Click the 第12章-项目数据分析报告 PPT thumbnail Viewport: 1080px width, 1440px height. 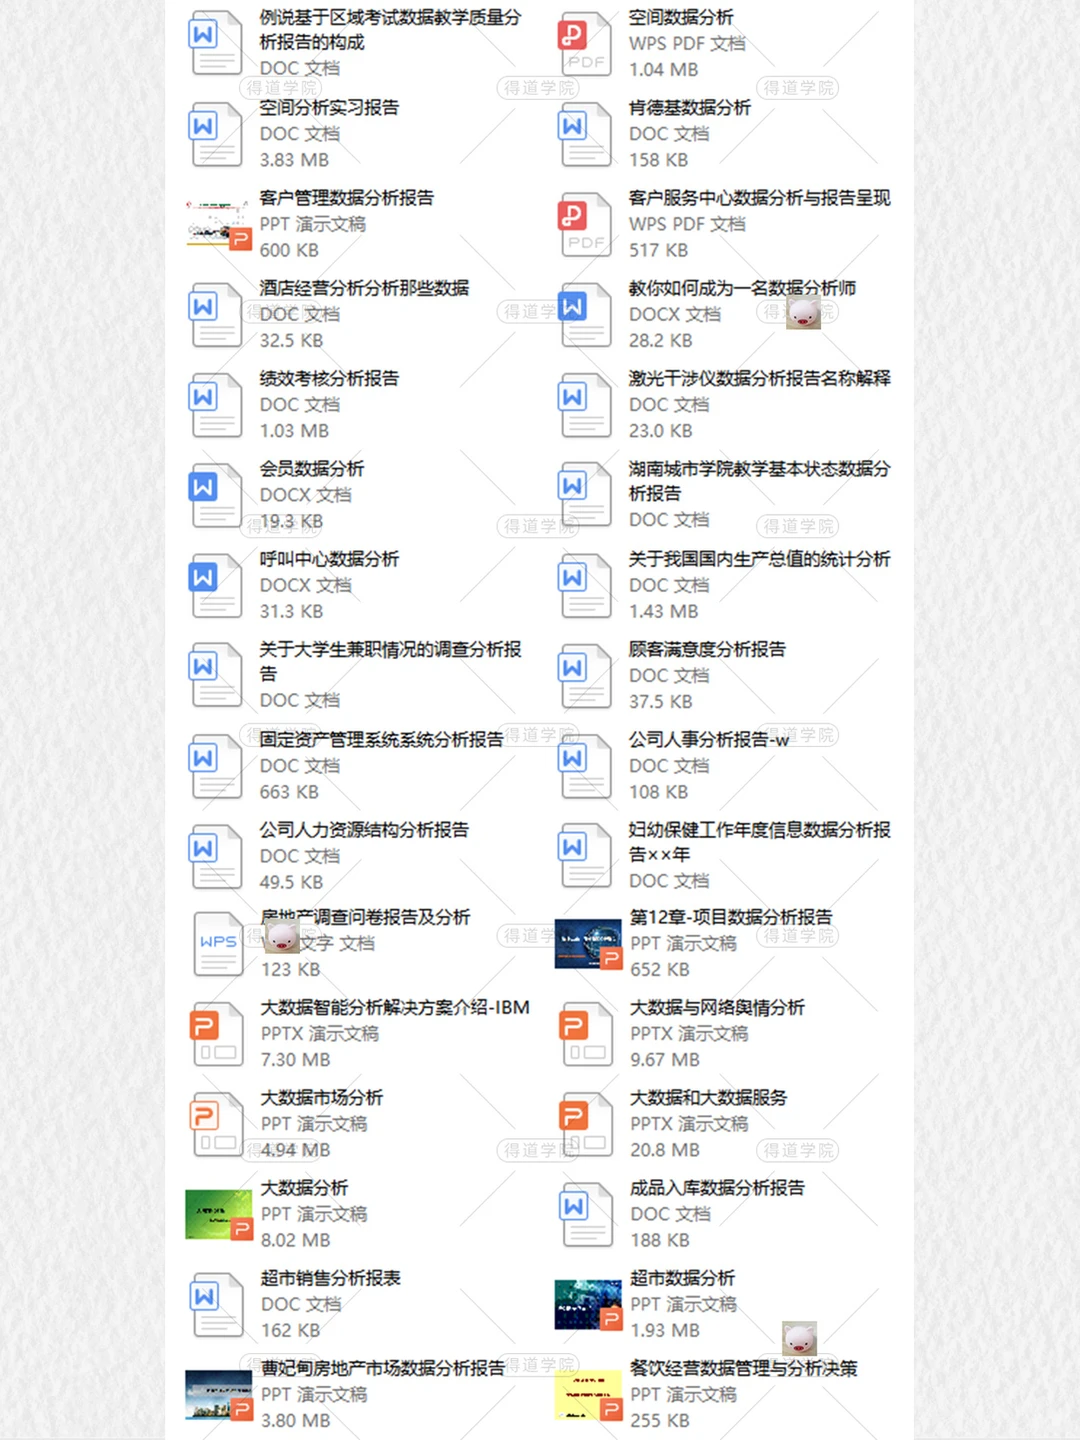click(x=587, y=943)
